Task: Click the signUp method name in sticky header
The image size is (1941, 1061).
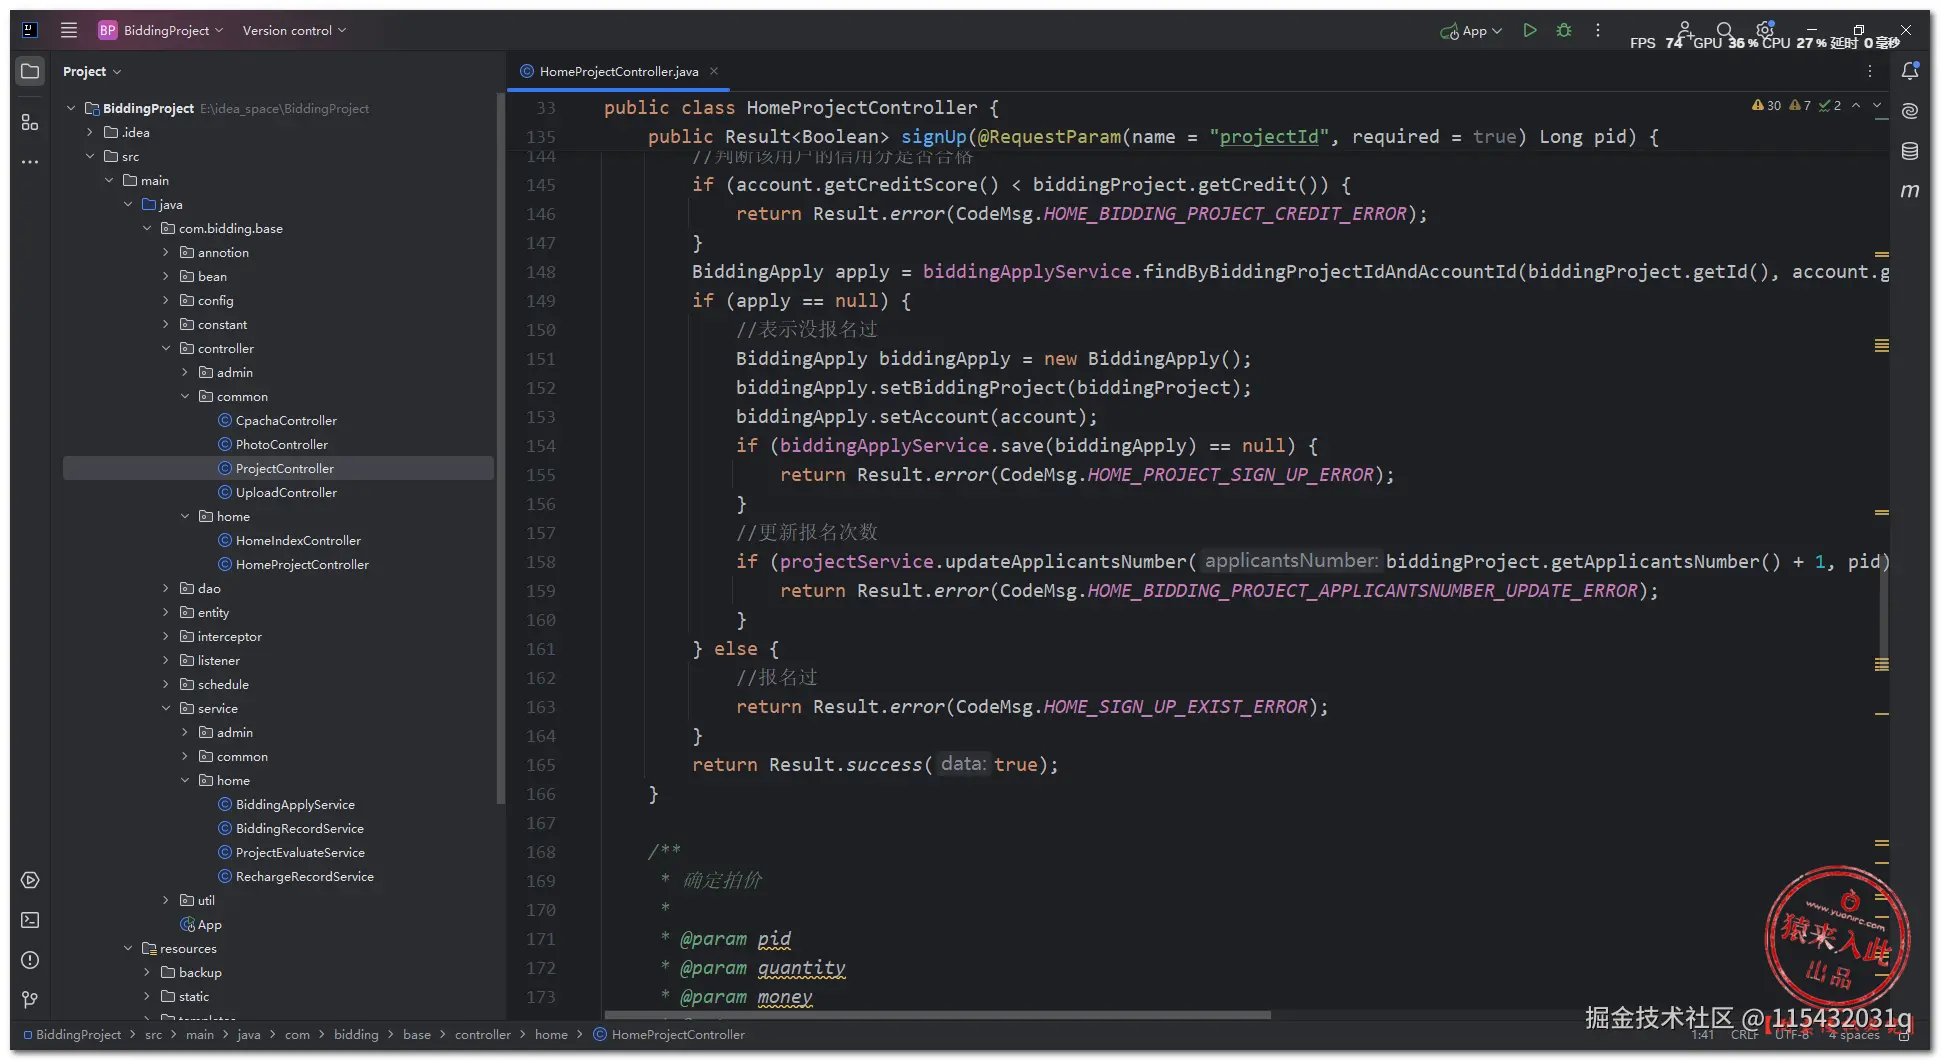Action: pyautogui.click(x=934, y=136)
